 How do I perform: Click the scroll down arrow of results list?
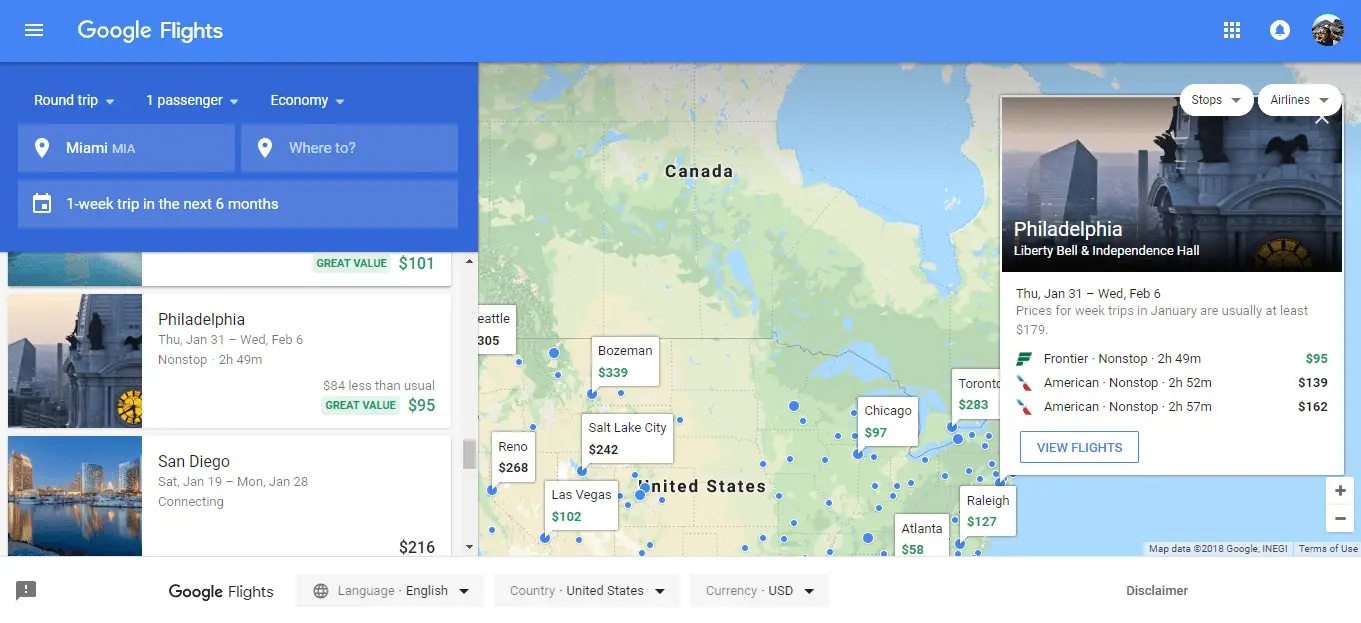point(469,548)
